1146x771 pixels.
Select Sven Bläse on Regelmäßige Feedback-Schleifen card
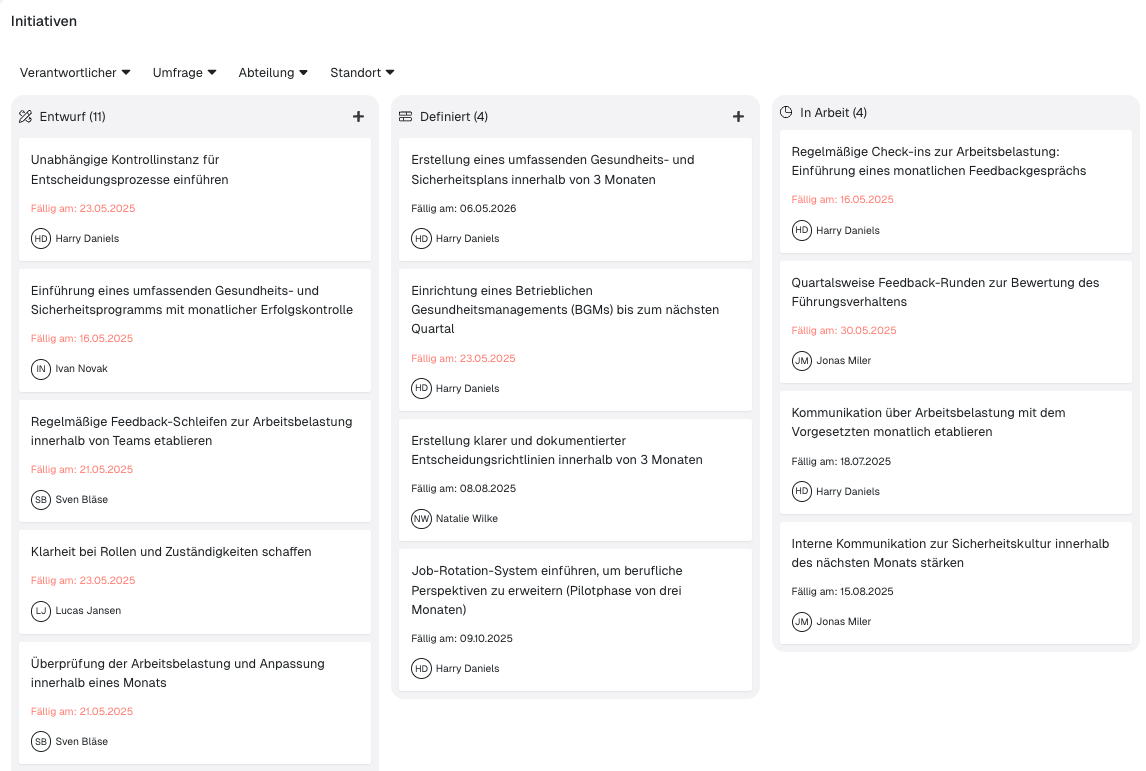click(81, 500)
